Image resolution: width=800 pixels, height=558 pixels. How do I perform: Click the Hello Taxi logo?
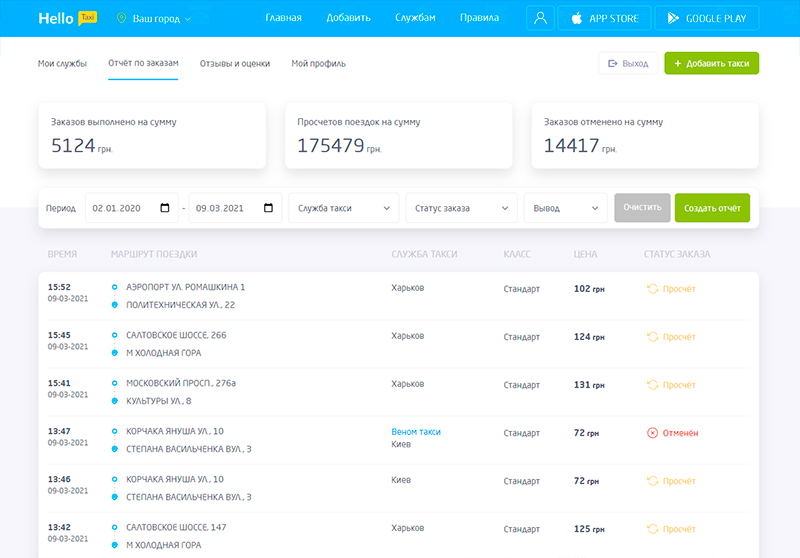pos(68,18)
